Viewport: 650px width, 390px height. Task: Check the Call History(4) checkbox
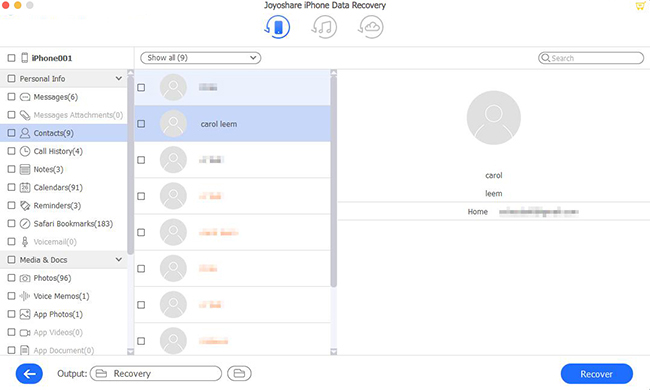pos(12,151)
